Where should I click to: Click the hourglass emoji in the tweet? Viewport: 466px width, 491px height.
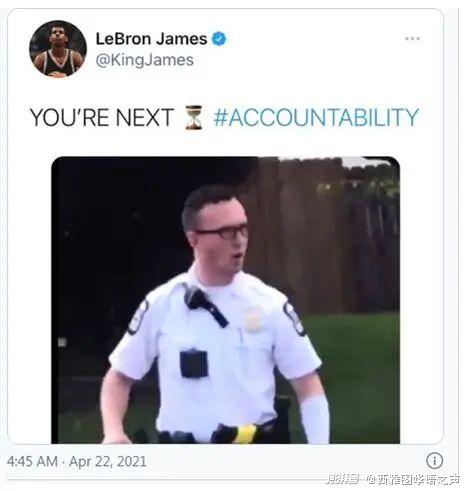[194, 117]
